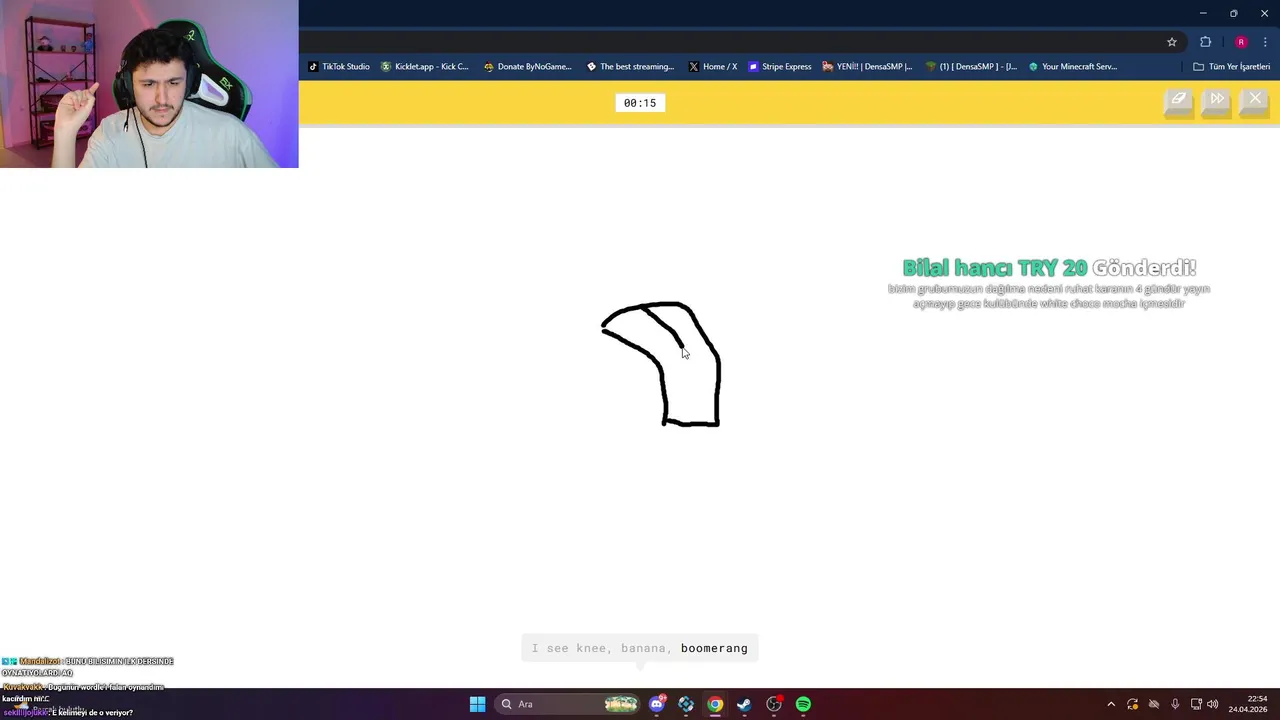Click the word 'knee' in the guess bubble
Viewport: 1280px width, 720px height.
tap(591, 648)
